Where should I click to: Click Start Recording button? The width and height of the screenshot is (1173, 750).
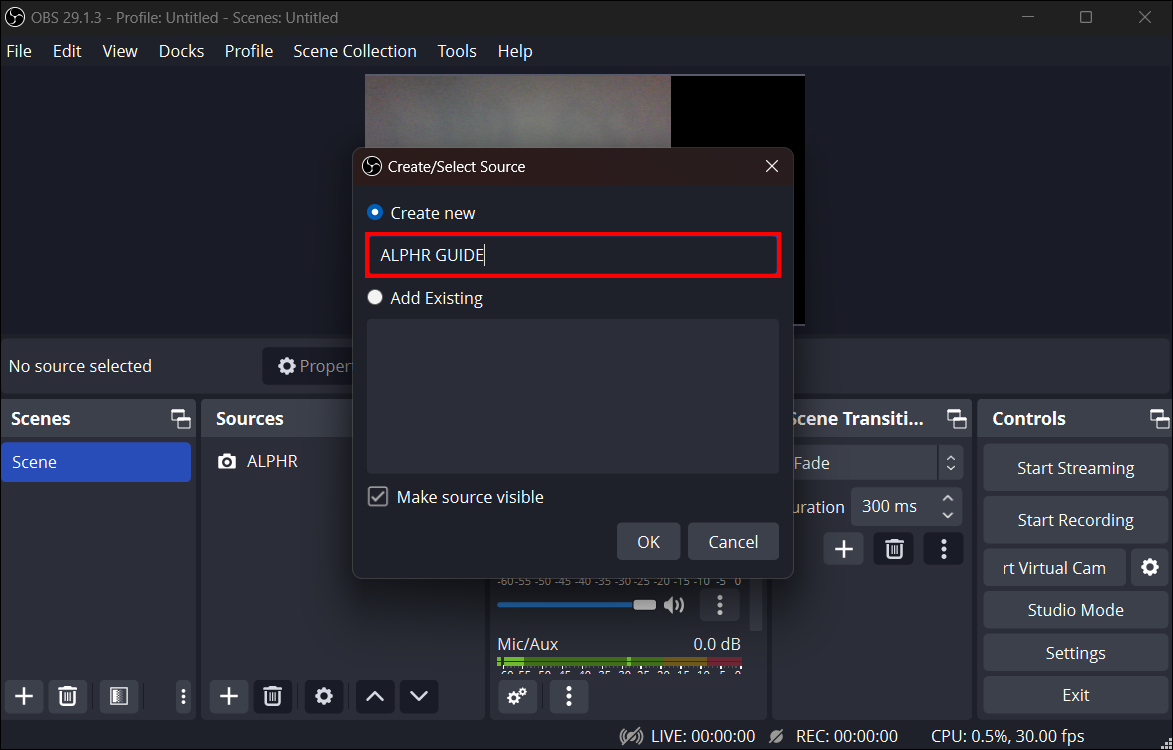point(1075,520)
